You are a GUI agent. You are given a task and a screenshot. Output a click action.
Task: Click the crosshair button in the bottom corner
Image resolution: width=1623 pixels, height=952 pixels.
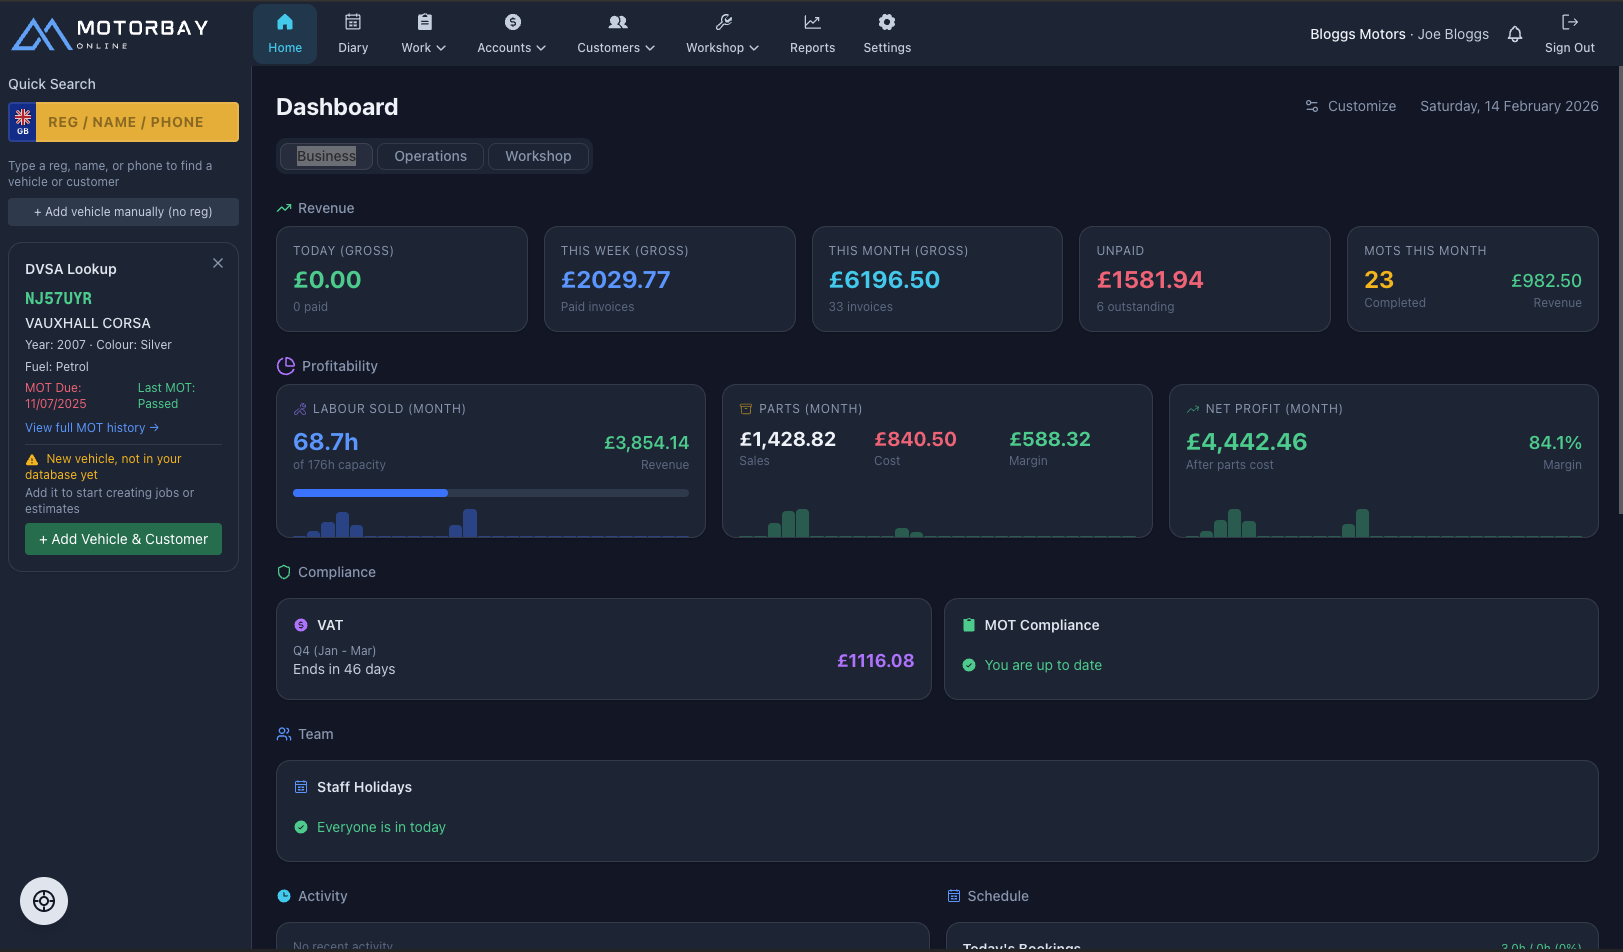tap(43, 900)
